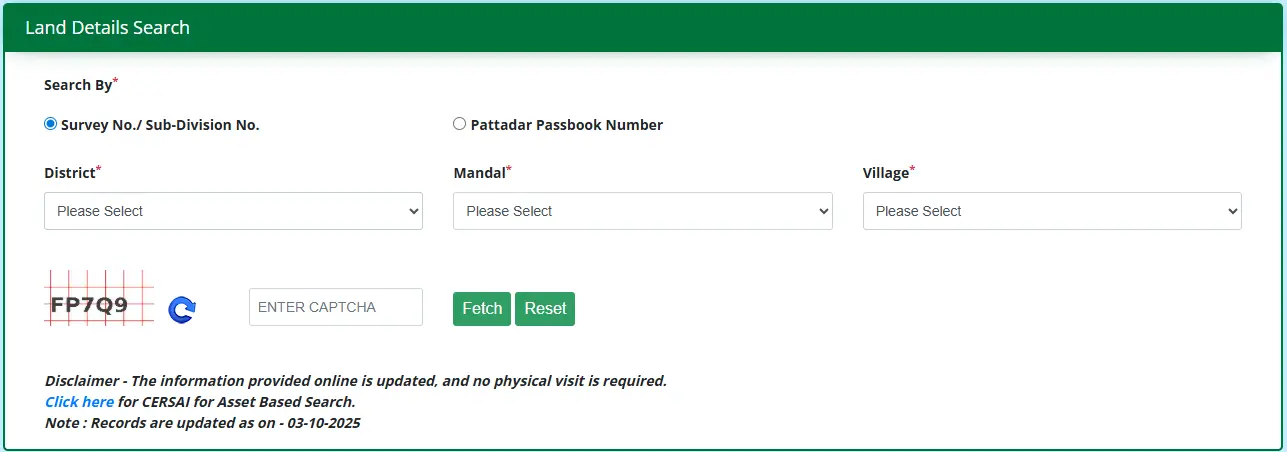The width and height of the screenshot is (1287, 452).
Task: Select the Survey No./Sub-Division No. radio button
Action: pos(51,124)
